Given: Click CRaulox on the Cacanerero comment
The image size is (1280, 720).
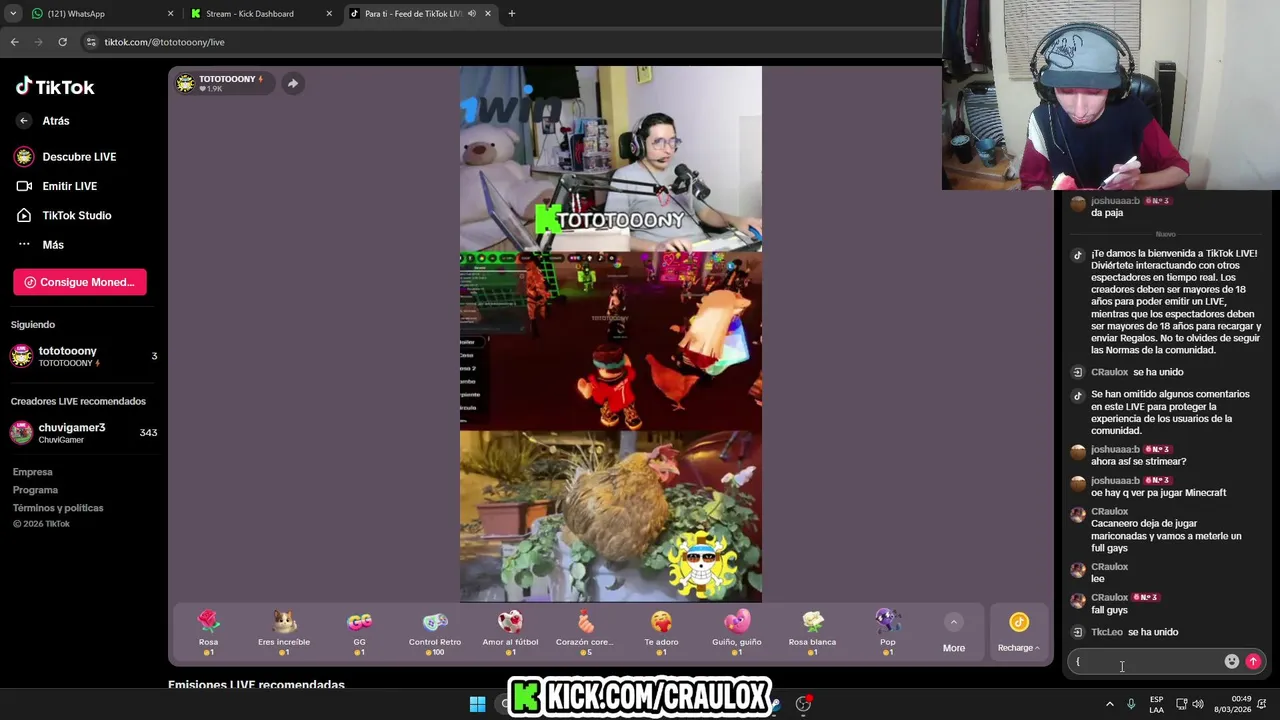Looking at the screenshot, I should 1109,511.
